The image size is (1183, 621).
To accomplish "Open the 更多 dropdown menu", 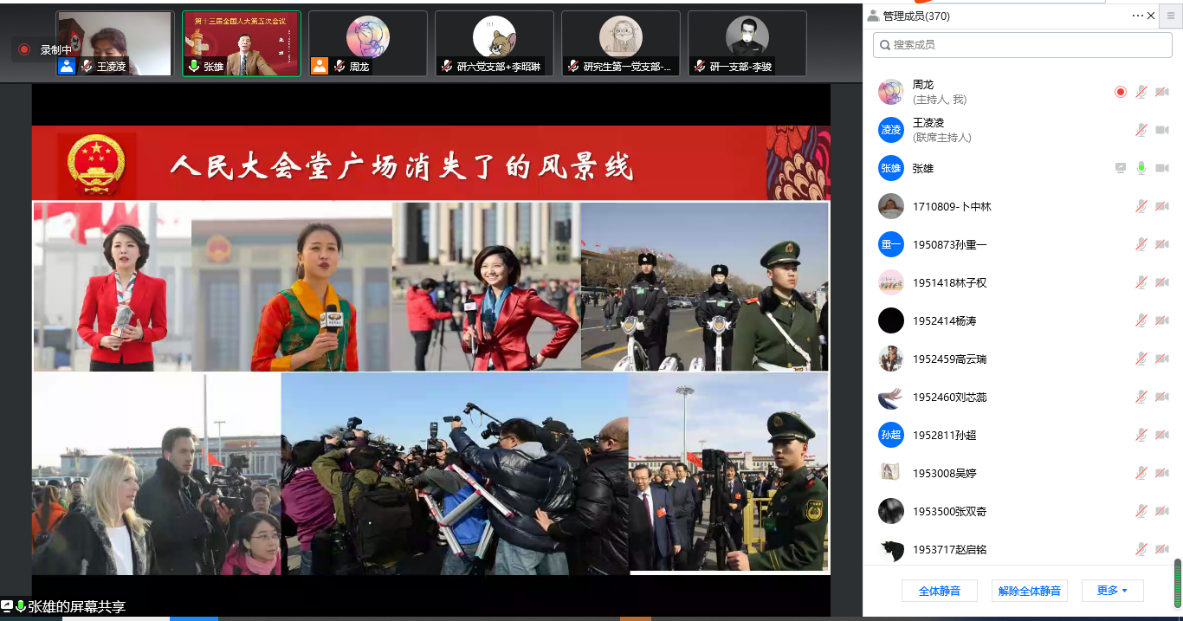I will pos(1111,591).
